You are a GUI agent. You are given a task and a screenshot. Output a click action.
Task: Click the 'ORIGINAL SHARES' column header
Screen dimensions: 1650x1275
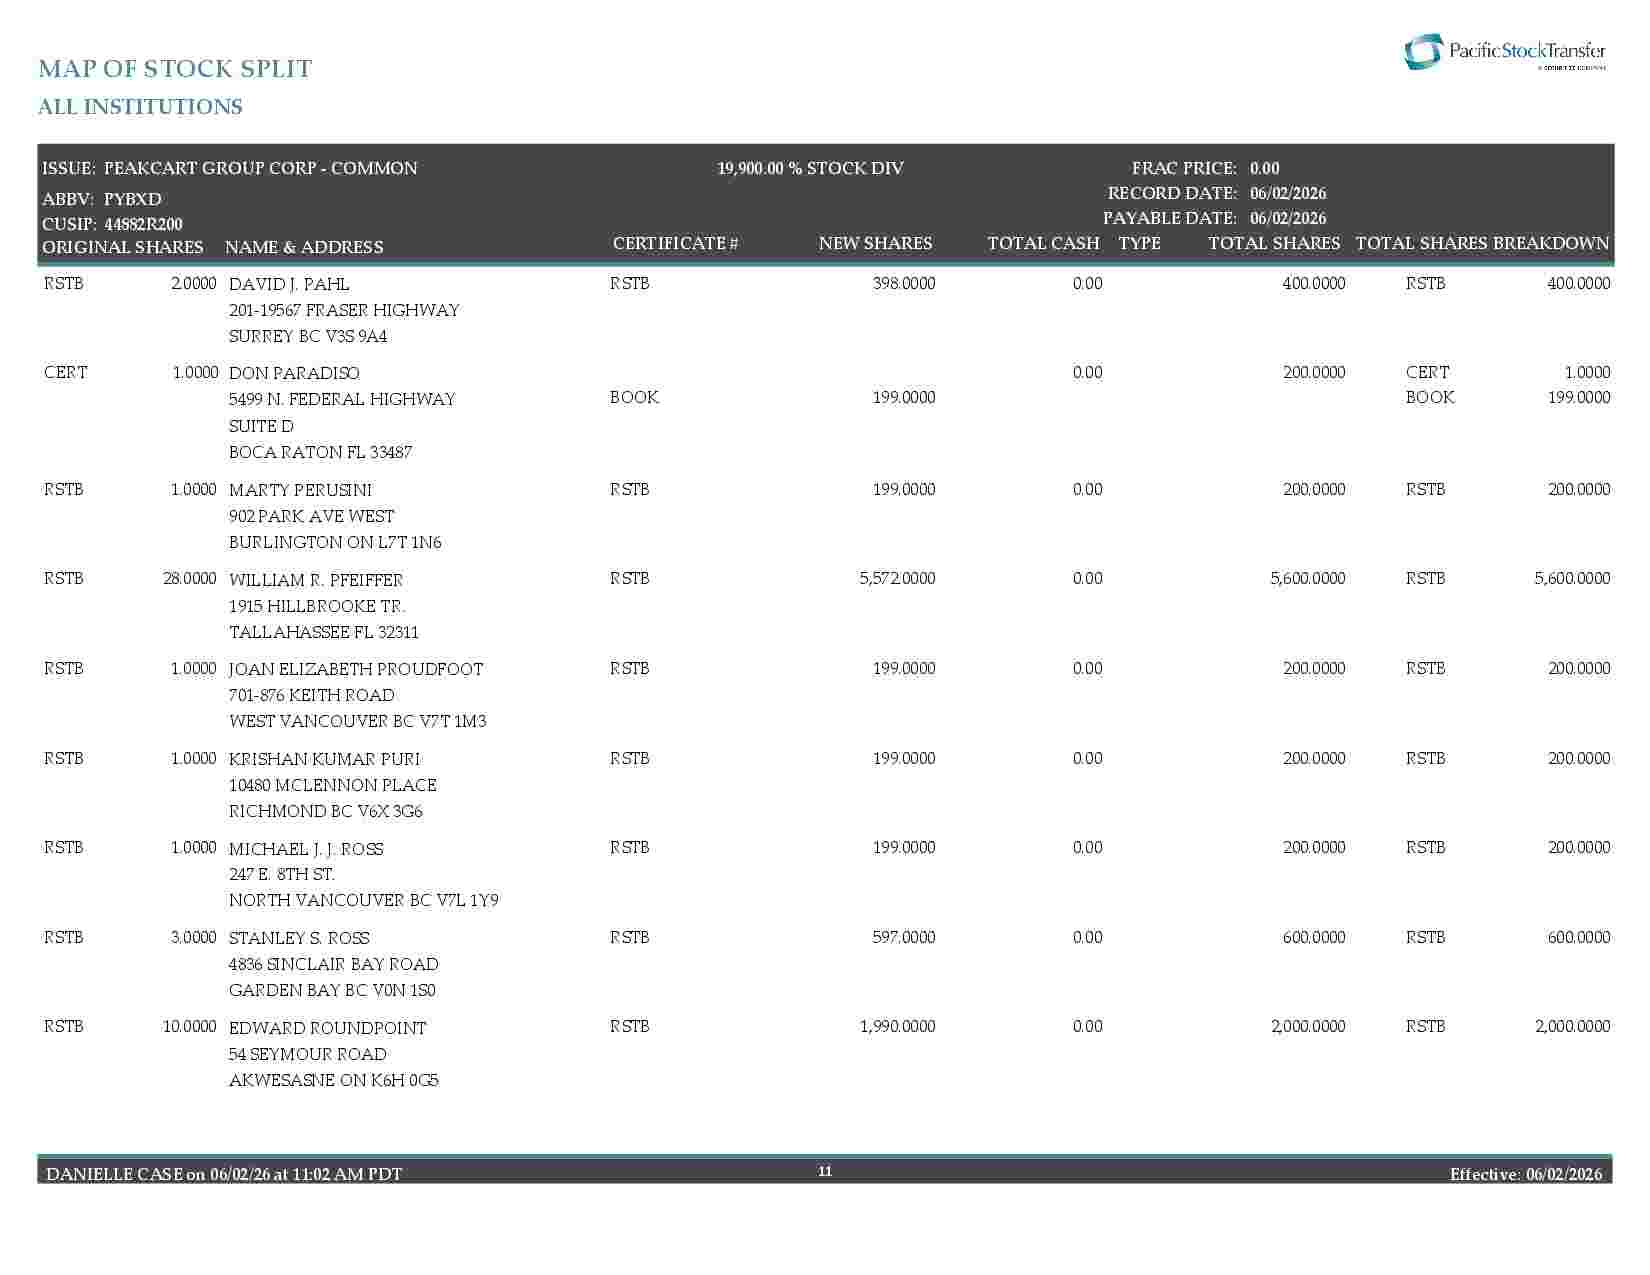pyautogui.click(x=122, y=247)
